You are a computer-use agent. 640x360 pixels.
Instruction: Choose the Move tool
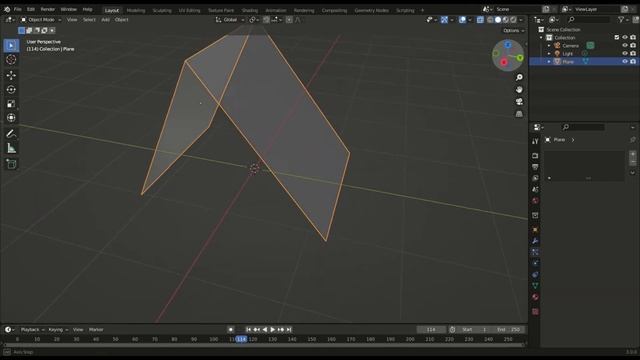(x=11, y=75)
